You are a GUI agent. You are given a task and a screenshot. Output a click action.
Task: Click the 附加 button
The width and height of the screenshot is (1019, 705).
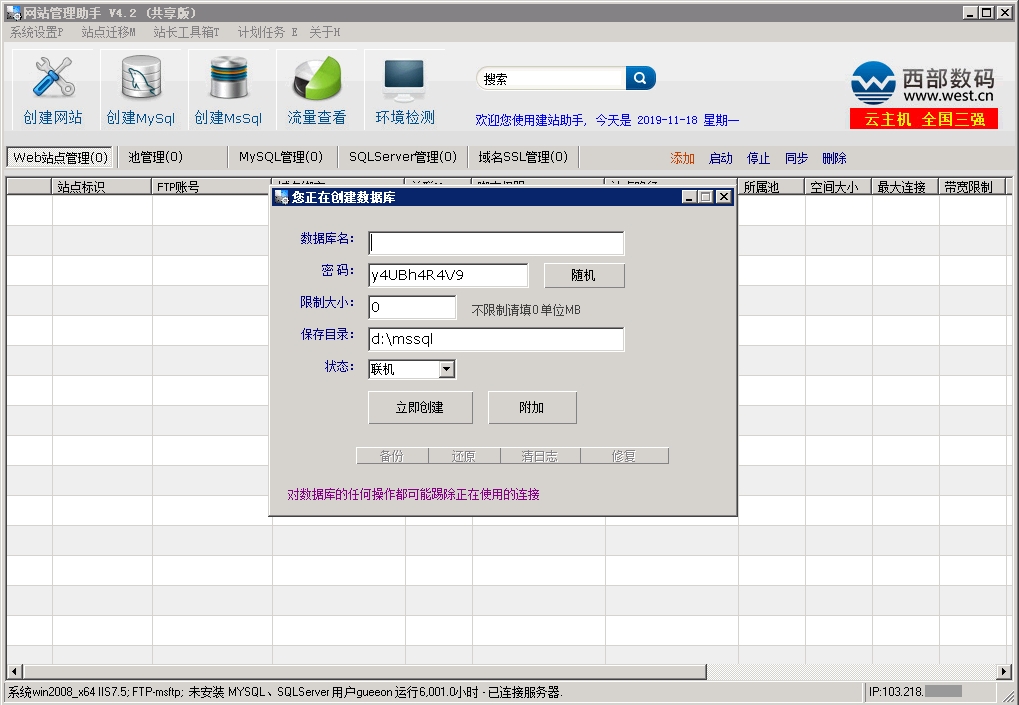pyautogui.click(x=532, y=408)
